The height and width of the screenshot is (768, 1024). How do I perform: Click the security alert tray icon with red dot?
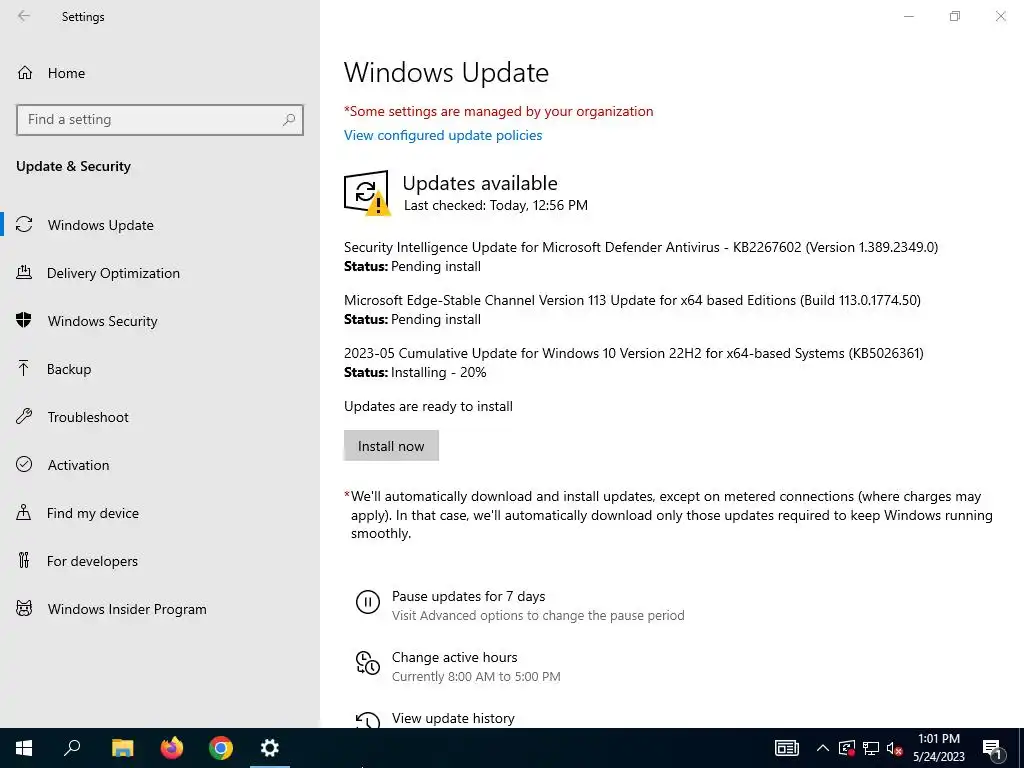click(847, 748)
